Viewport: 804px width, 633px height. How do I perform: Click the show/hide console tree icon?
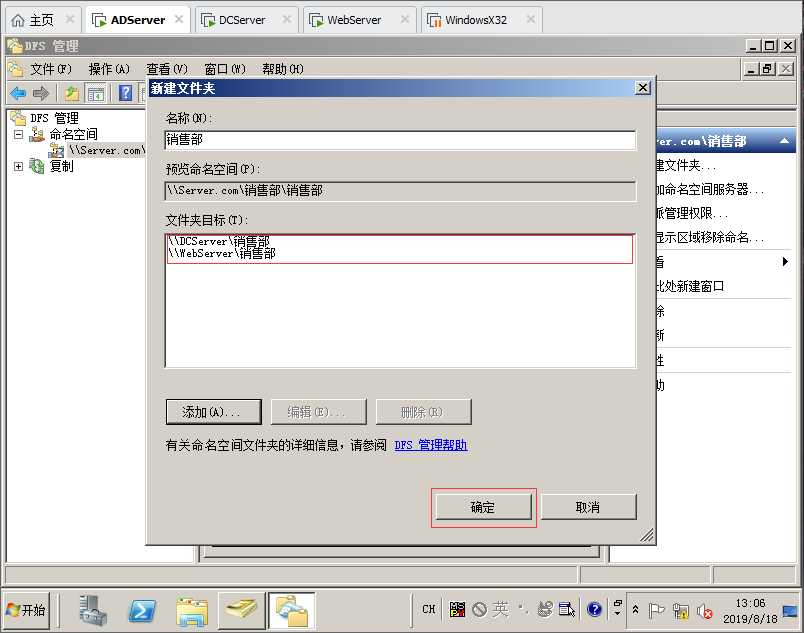point(95,93)
